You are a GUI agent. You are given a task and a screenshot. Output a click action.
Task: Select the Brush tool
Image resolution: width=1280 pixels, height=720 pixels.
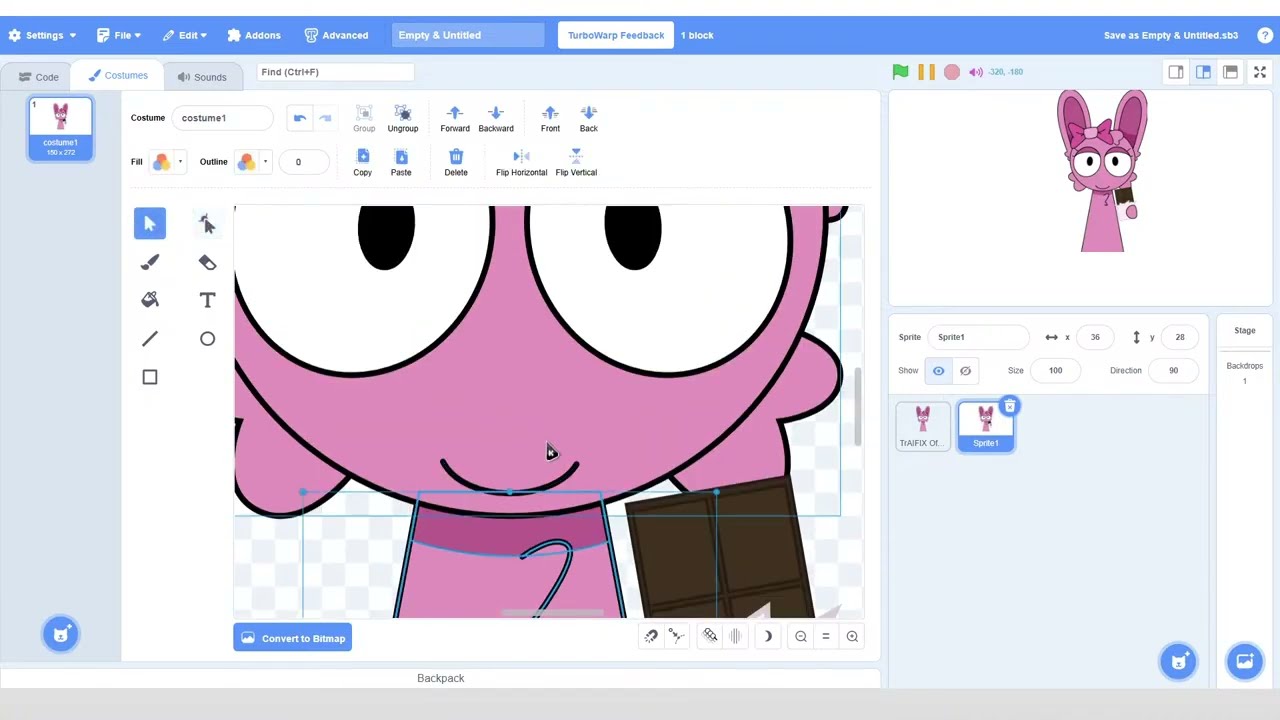(150, 262)
